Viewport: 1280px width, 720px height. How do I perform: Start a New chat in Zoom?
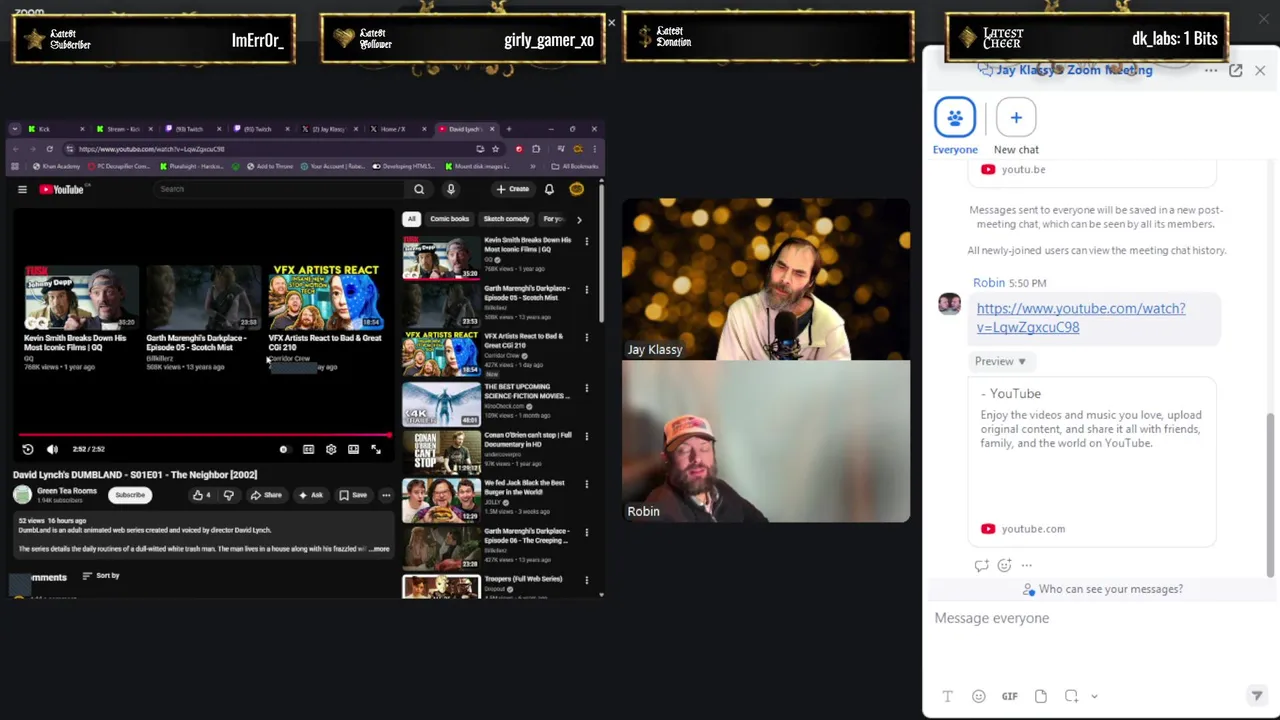1016,126
